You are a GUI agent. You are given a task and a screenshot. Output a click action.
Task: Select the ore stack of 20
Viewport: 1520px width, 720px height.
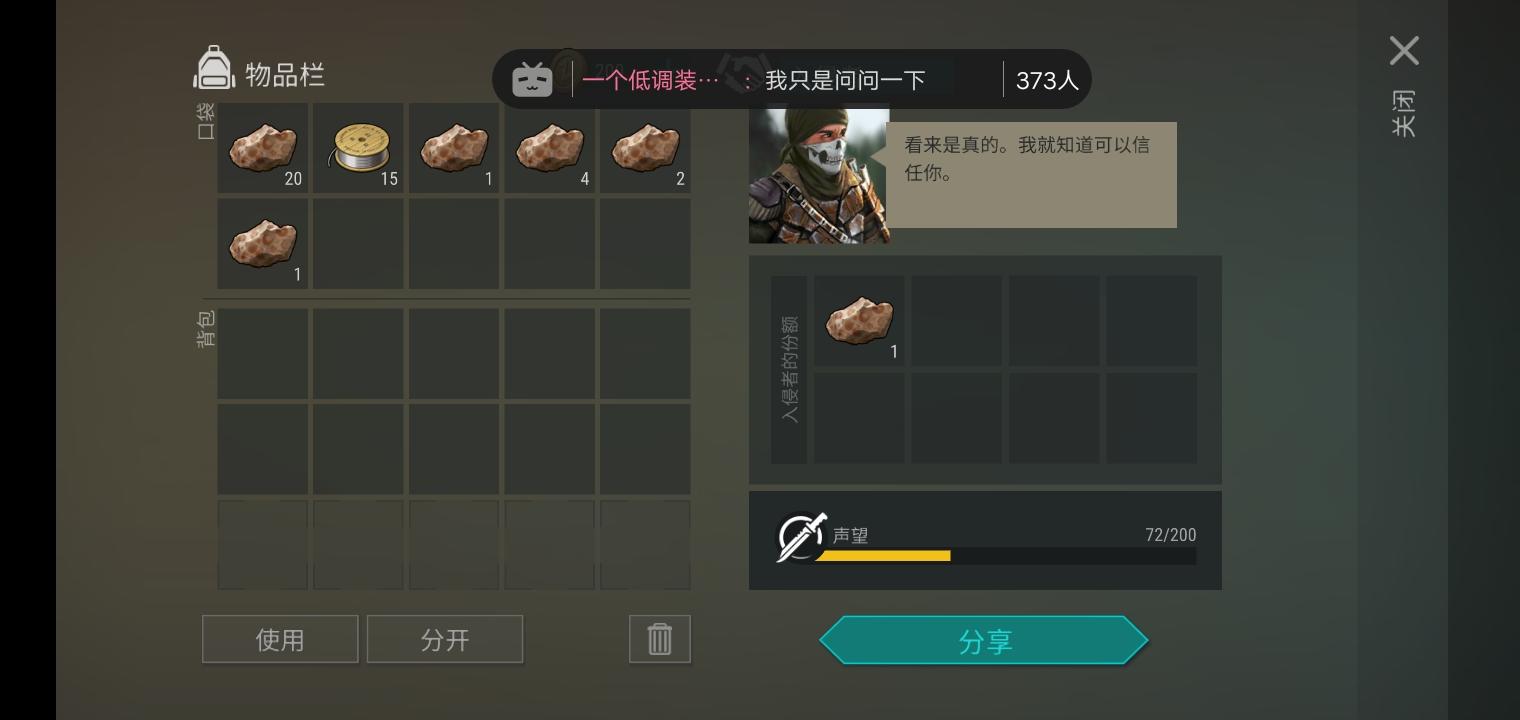click(x=263, y=148)
